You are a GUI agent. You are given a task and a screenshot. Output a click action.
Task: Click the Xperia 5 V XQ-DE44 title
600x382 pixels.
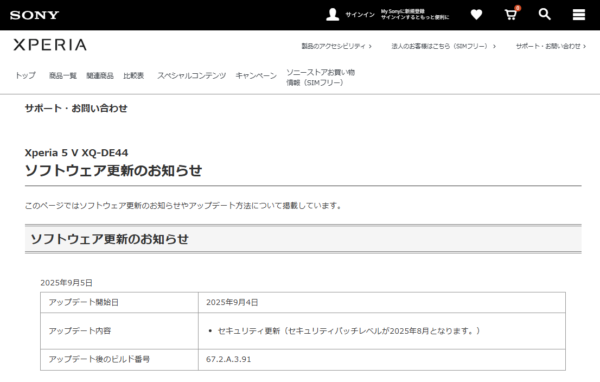(x=77, y=153)
